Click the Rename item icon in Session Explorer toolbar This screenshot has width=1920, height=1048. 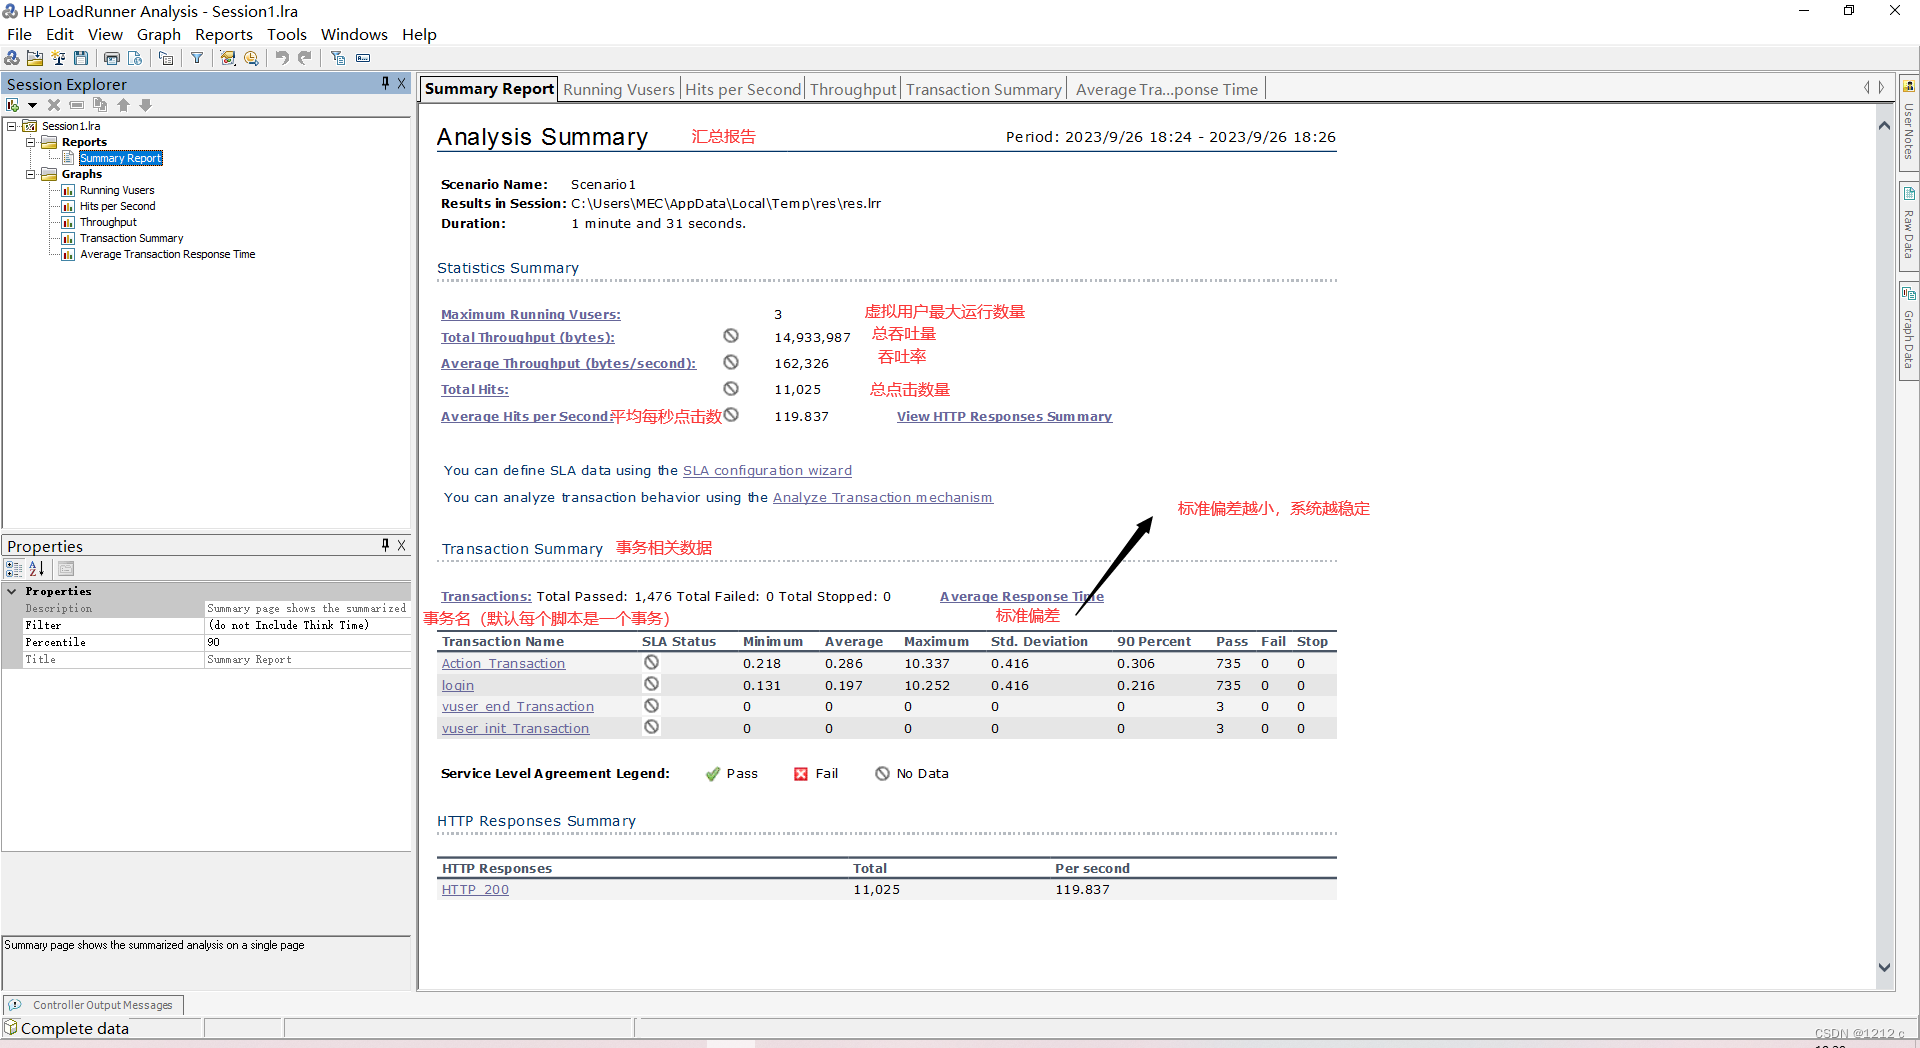pos(77,105)
